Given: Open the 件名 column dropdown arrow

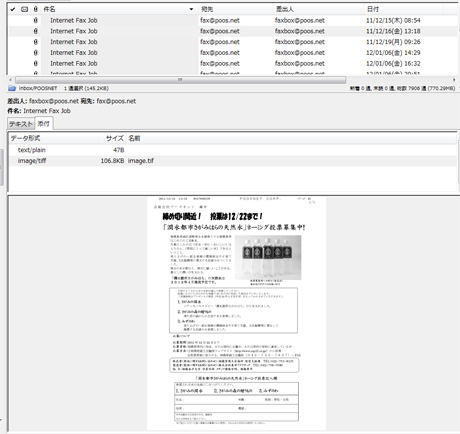Looking at the screenshot, I should tap(191, 9).
